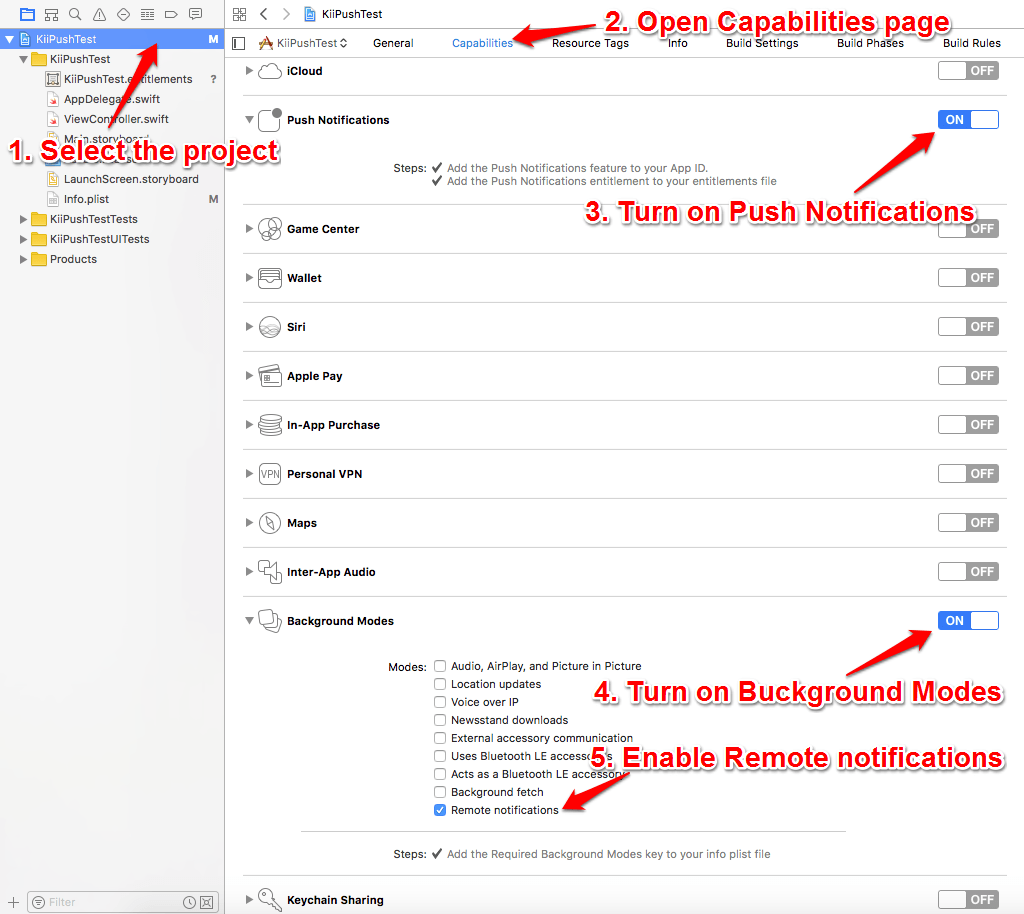Check the Location updates checkbox
This screenshot has width=1024, height=914.
[440, 684]
